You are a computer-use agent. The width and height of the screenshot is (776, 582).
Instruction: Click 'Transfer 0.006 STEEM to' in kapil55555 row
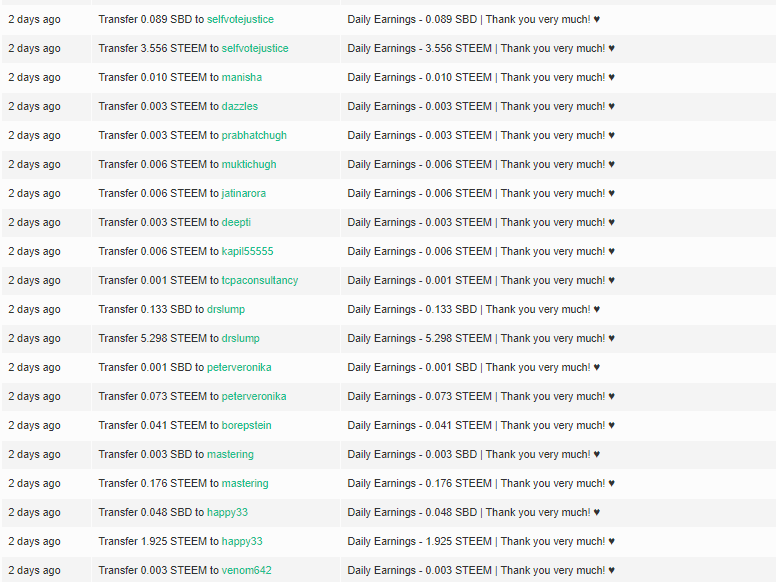coord(158,251)
